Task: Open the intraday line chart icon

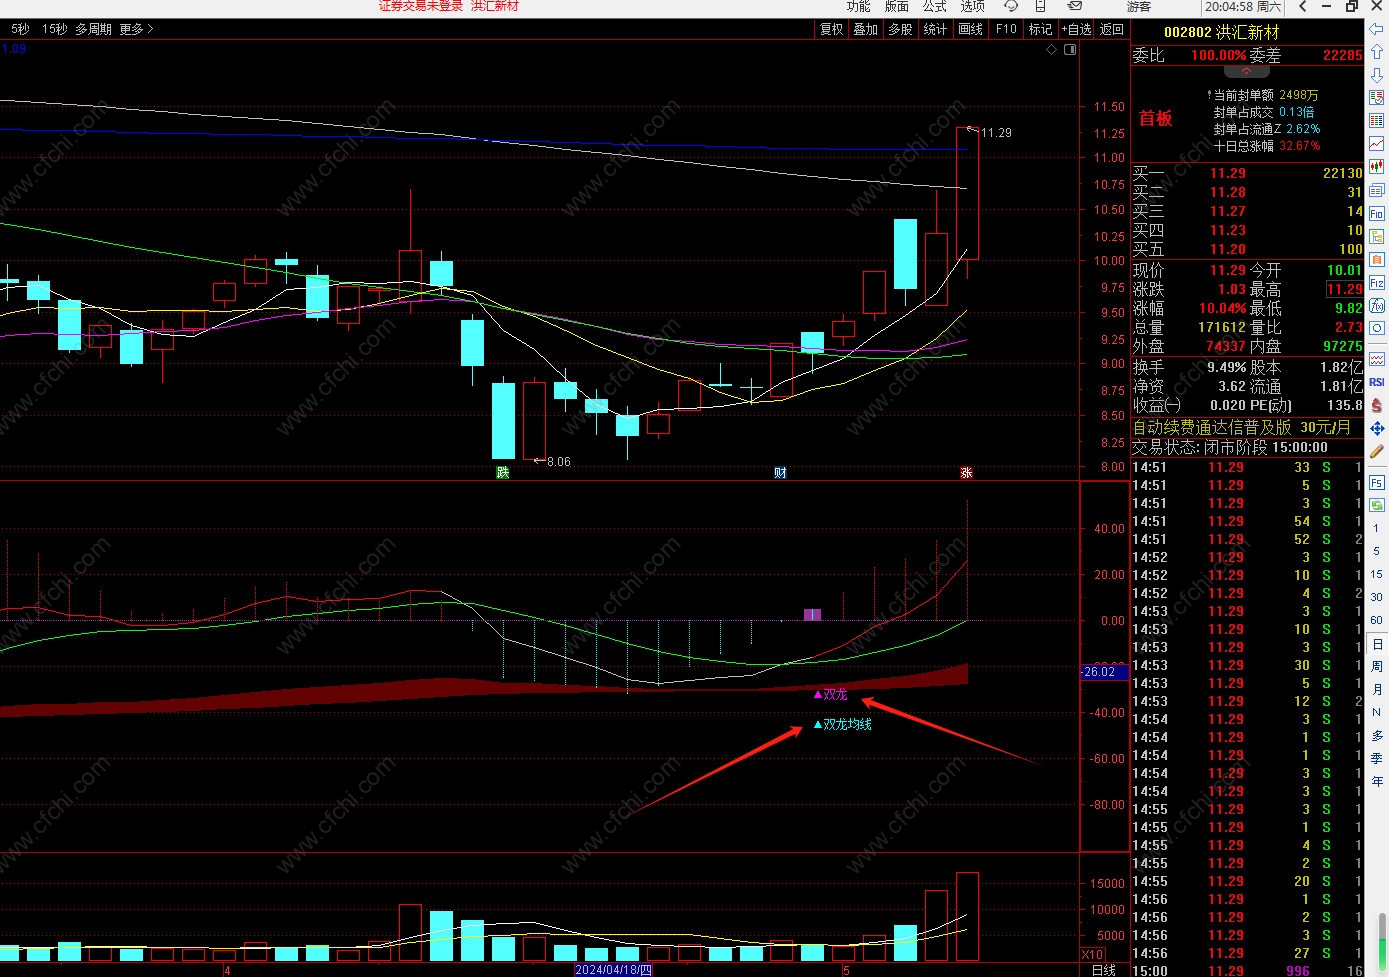Action: click(1377, 143)
